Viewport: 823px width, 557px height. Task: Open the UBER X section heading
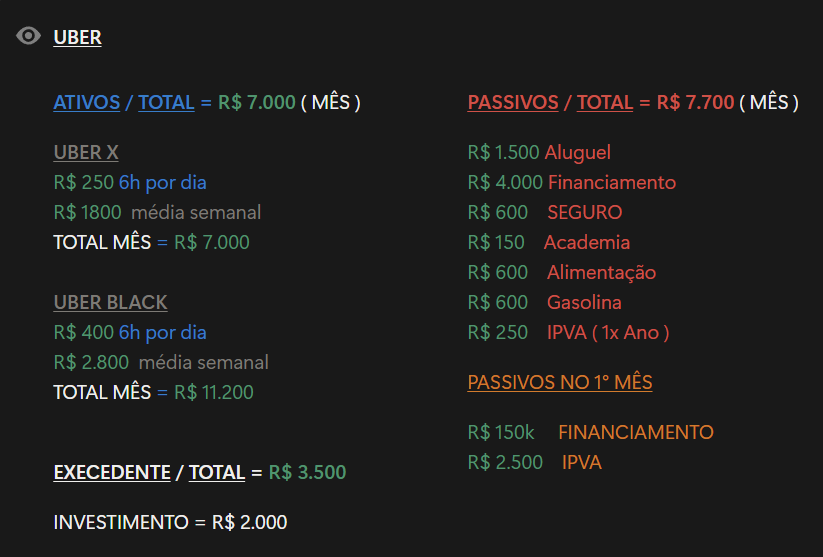coord(86,152)
